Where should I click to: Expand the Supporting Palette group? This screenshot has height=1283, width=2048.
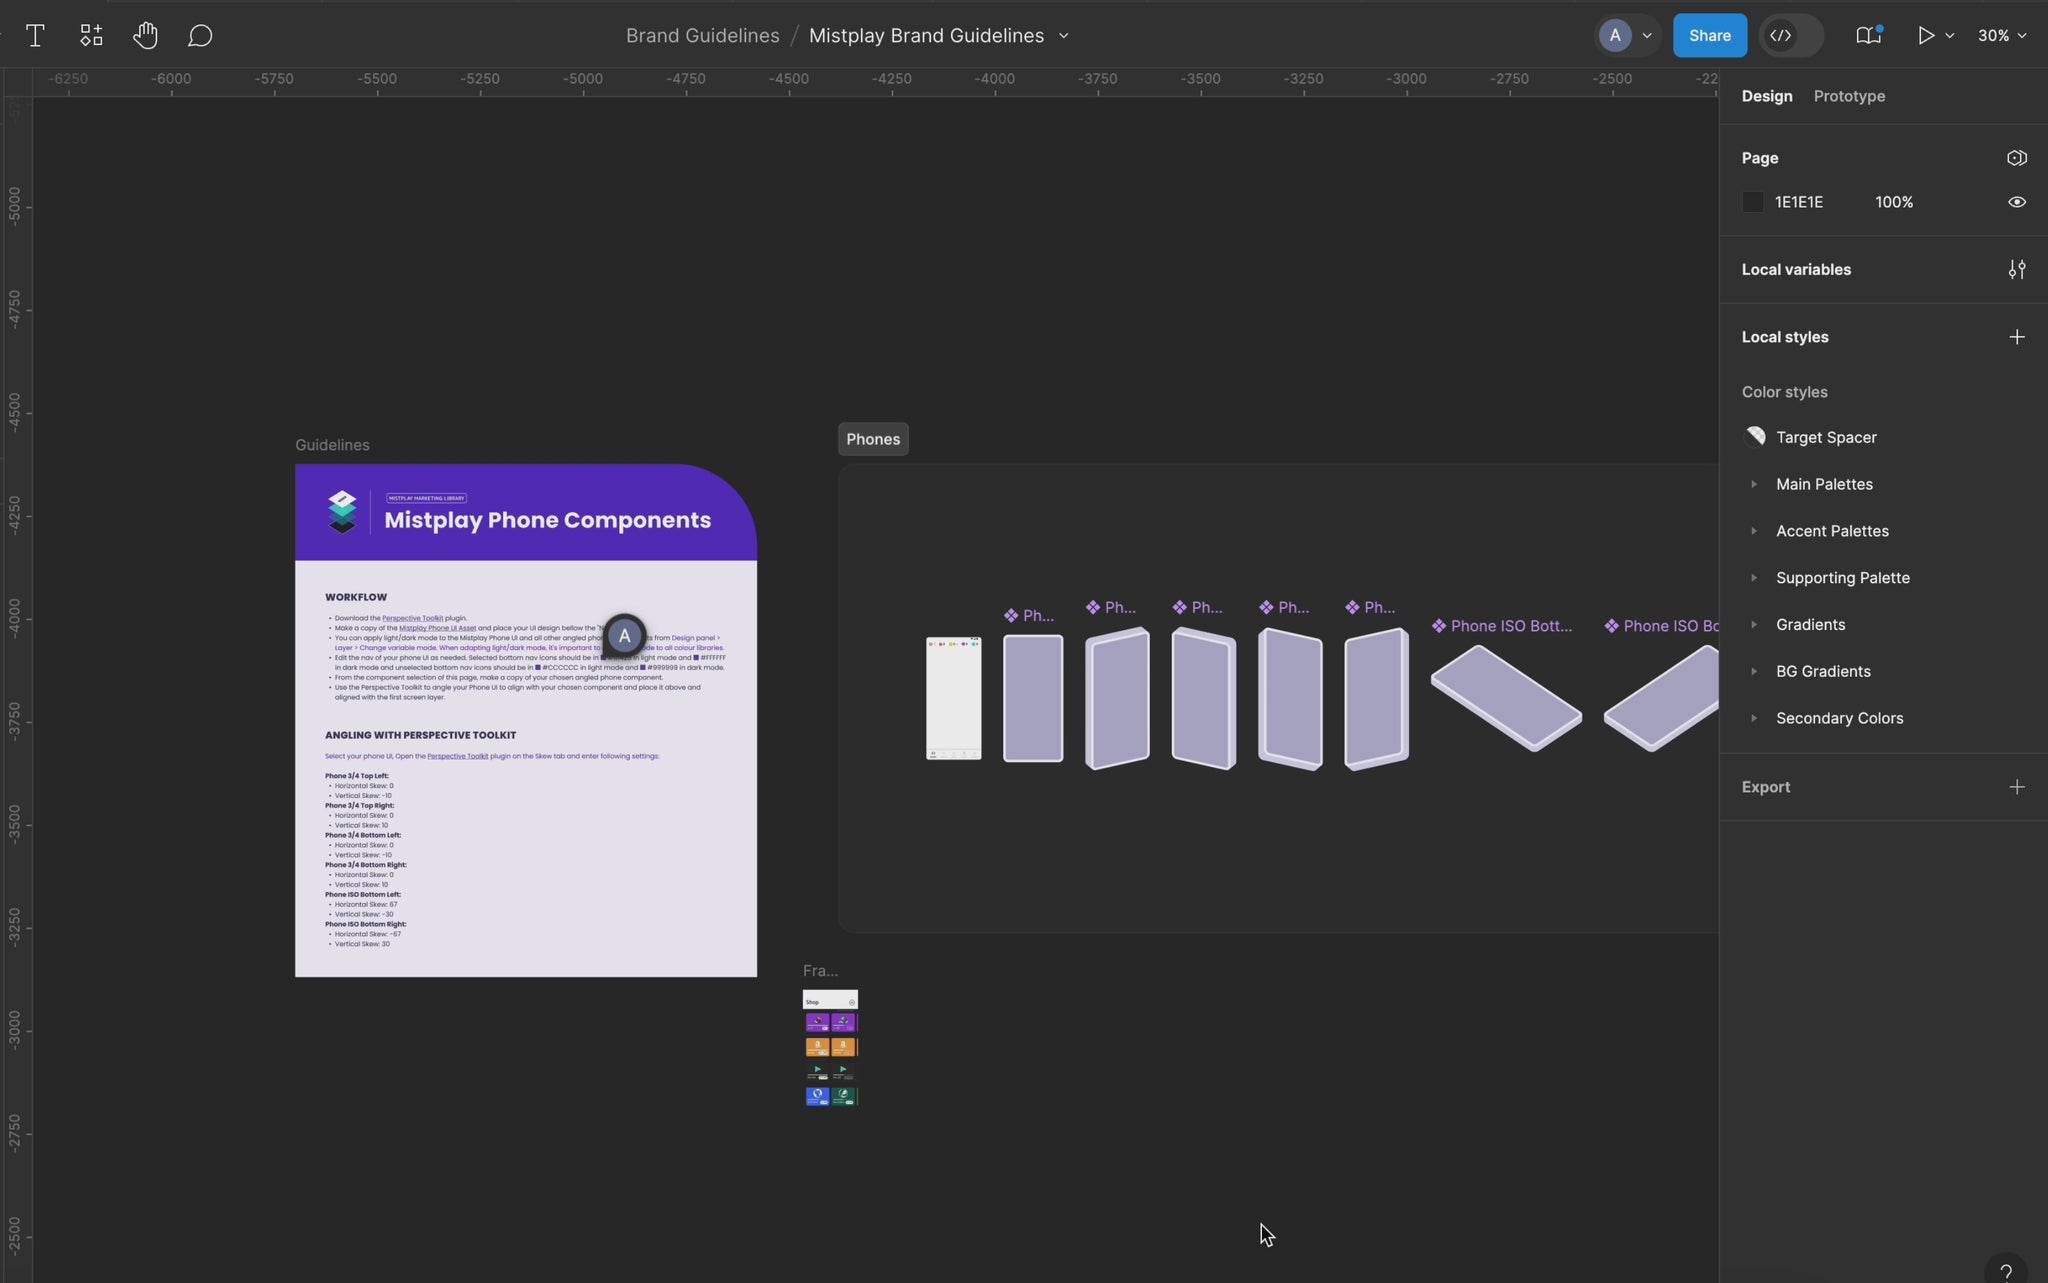point(1753,578)
